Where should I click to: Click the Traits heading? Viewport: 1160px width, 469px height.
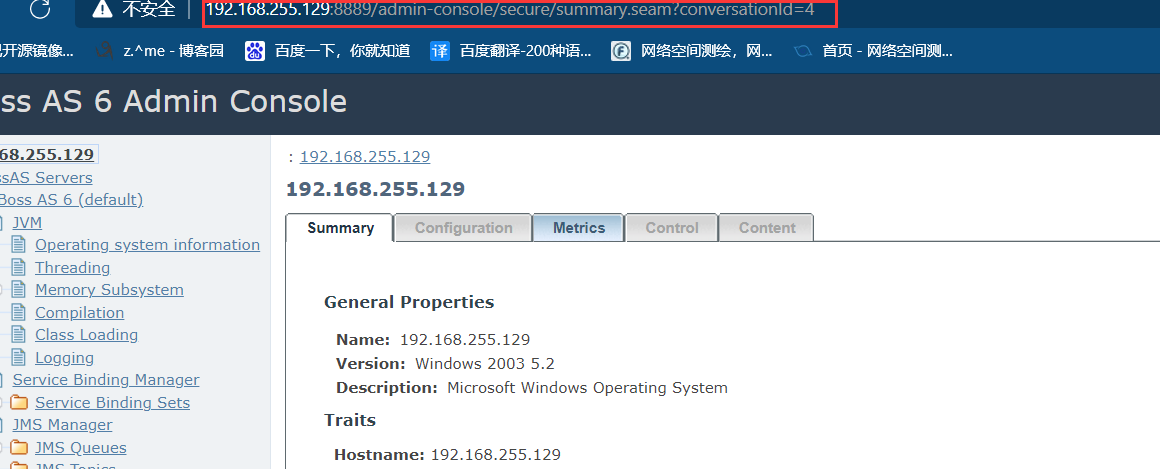point(350,420)
